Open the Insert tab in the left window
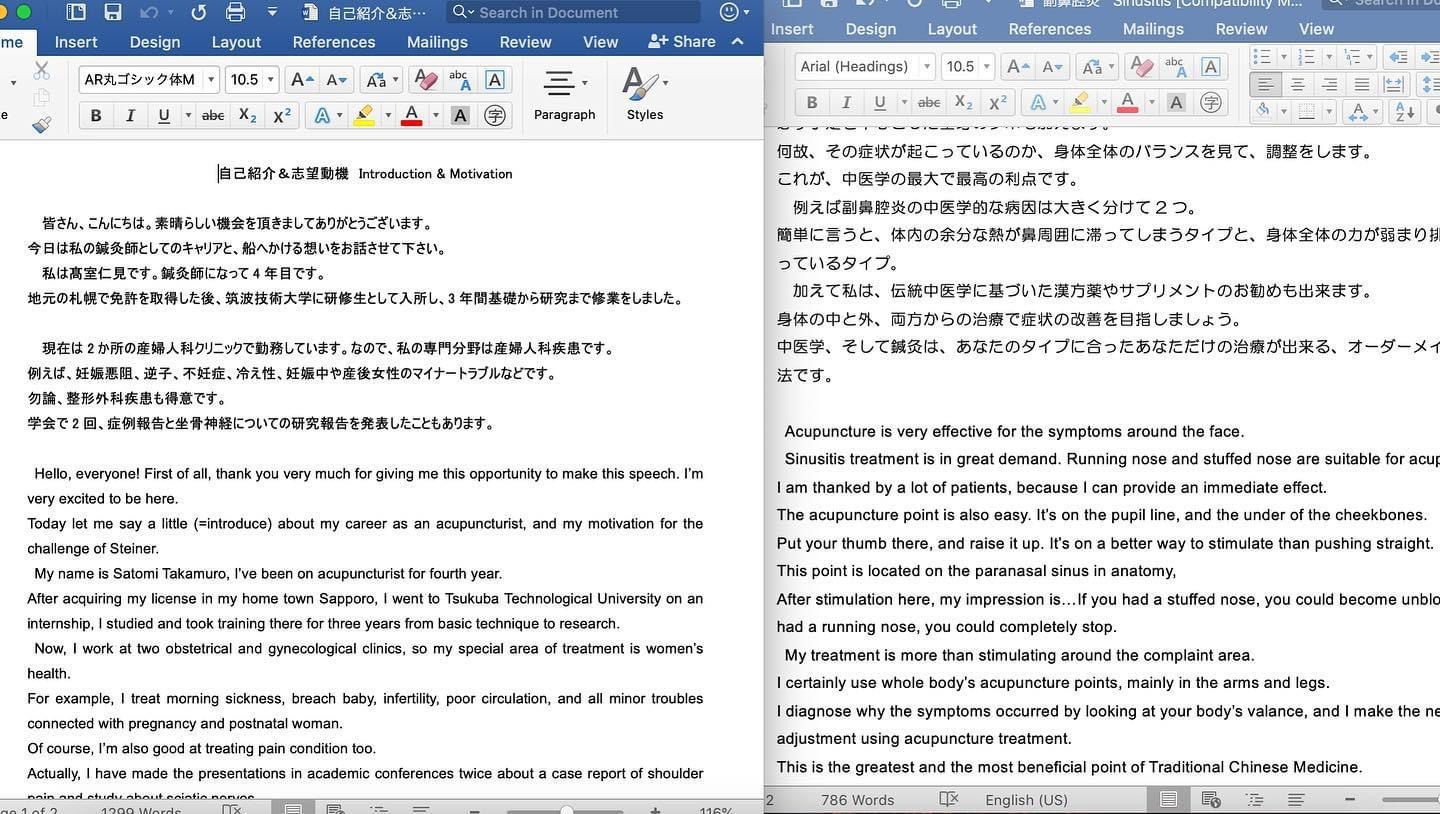1440x814 pixels. (x=76, y=42)
